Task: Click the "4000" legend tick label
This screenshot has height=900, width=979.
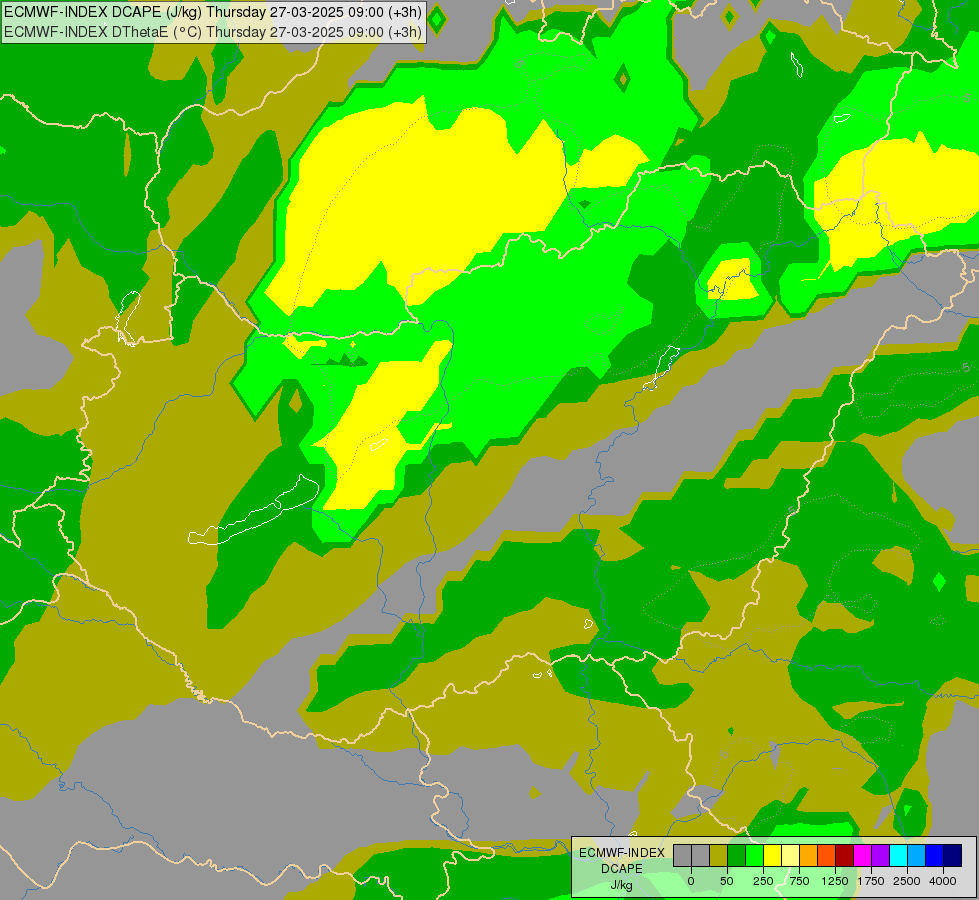Action: (x=943, y=881)
